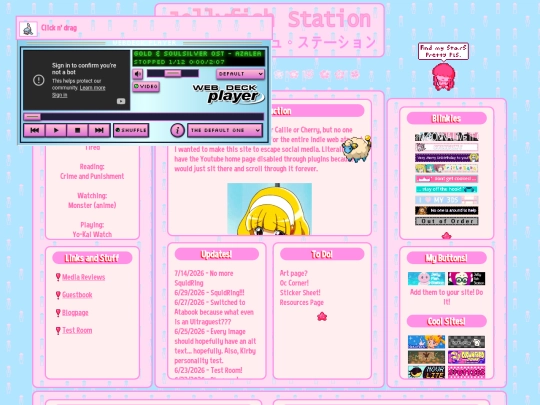Click the blue Jelly Fish Station button
Viewport: 540px width, 405px height.
point(426,279)
